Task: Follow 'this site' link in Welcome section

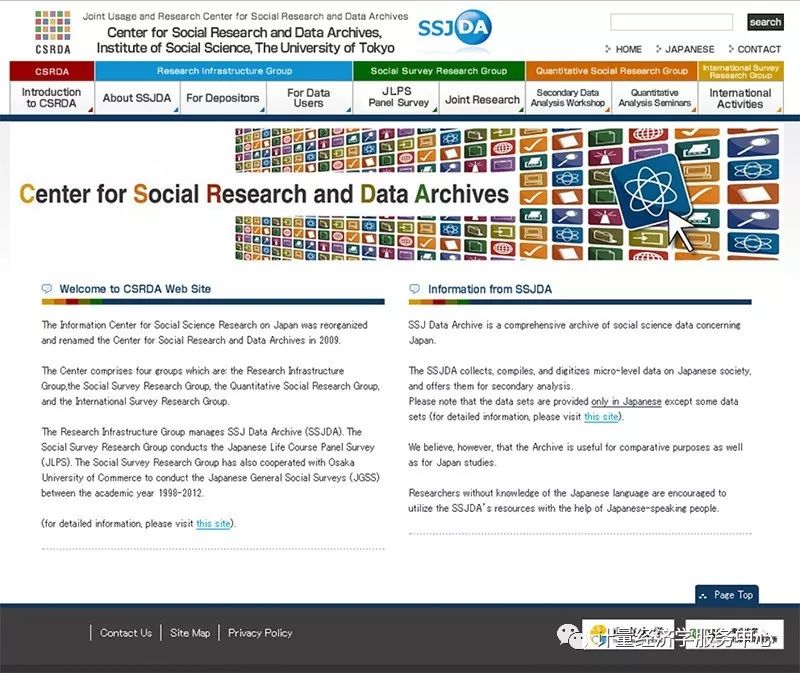Action: coord(213,524)
